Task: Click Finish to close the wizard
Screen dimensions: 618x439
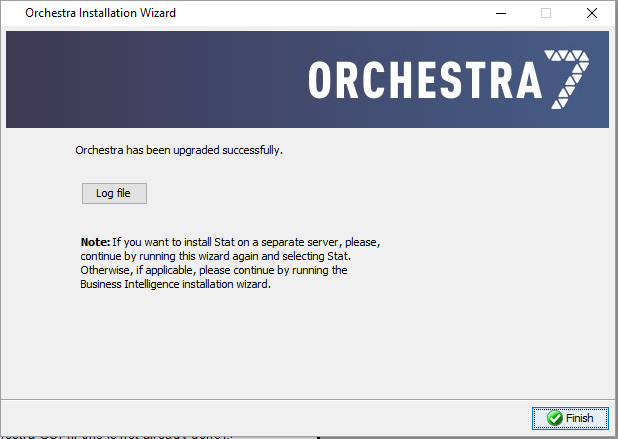Action: click(x=570, y=418)
